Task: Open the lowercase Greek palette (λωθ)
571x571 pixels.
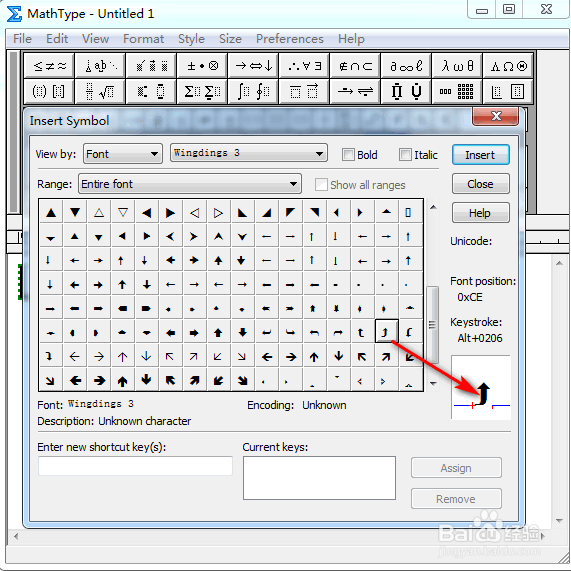Action: click(457, 66)
